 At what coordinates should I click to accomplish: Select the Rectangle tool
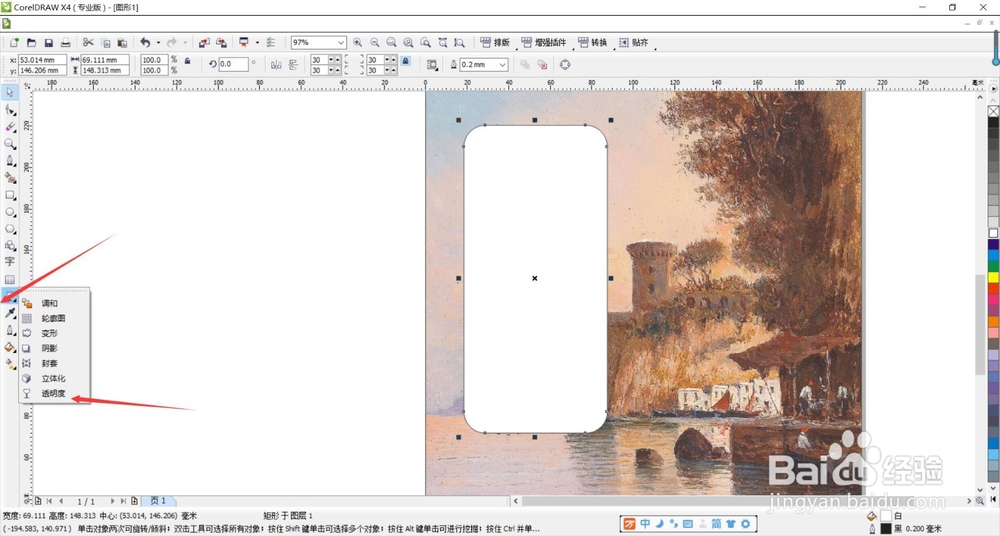10,195
